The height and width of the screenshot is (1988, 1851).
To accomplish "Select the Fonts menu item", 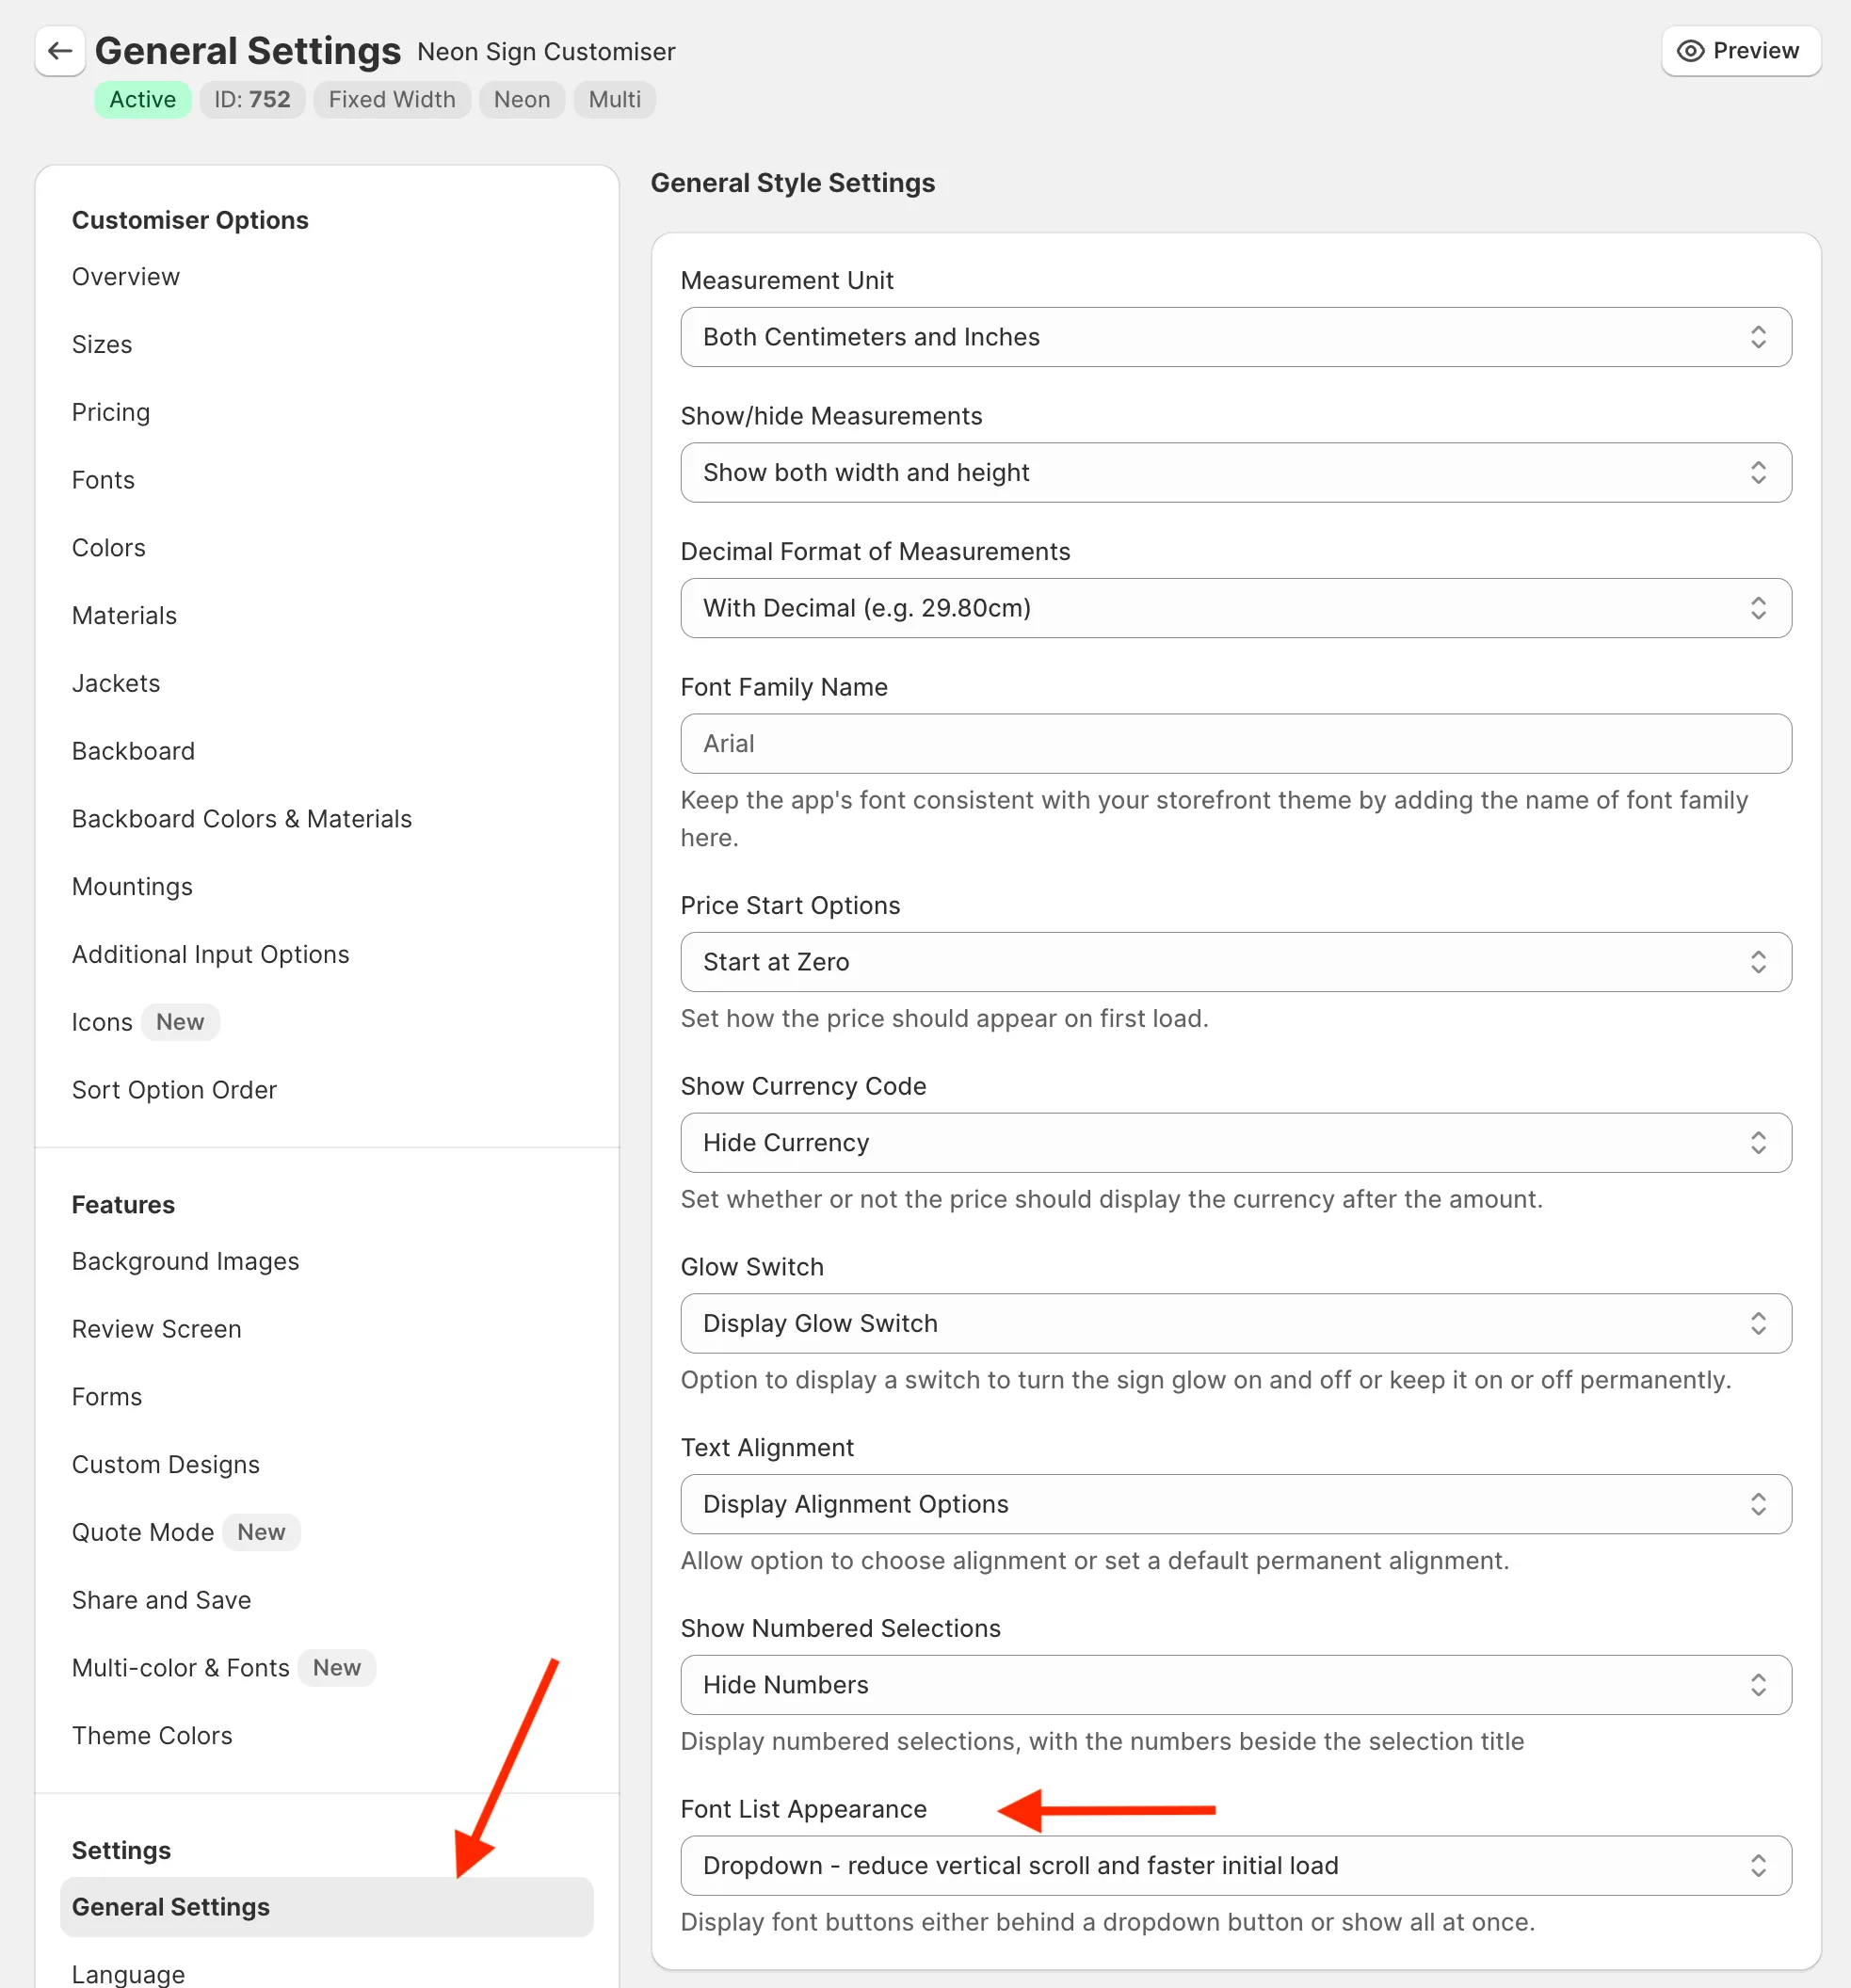I will (101, 478).
